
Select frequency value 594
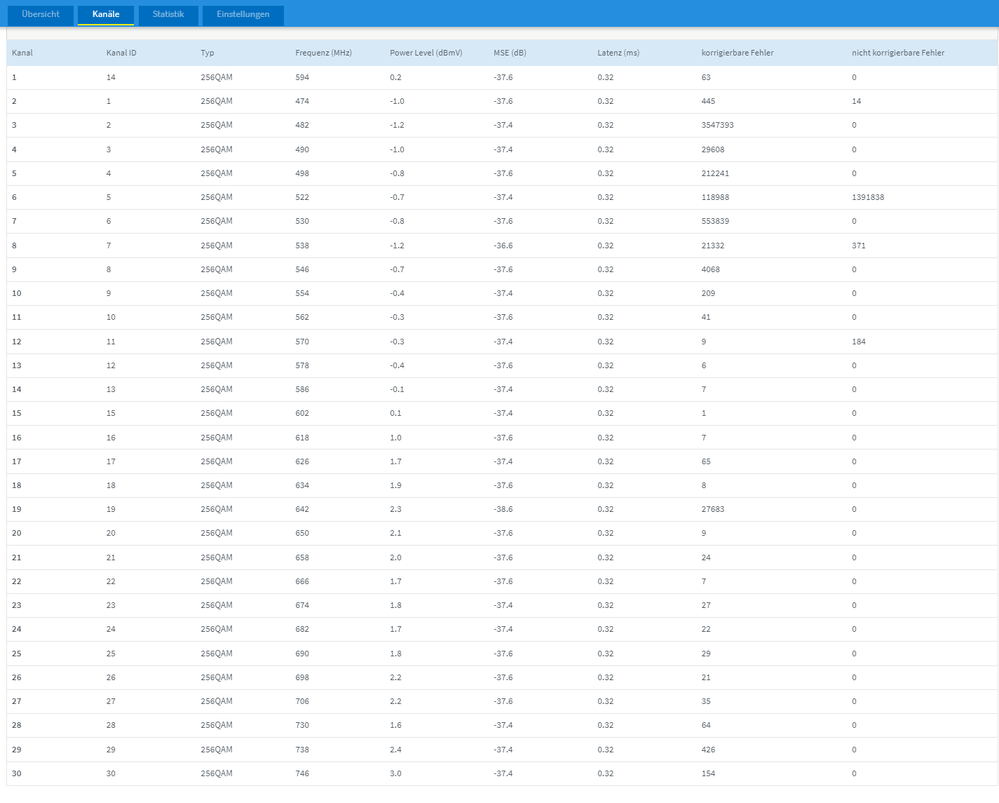point(302,77)
